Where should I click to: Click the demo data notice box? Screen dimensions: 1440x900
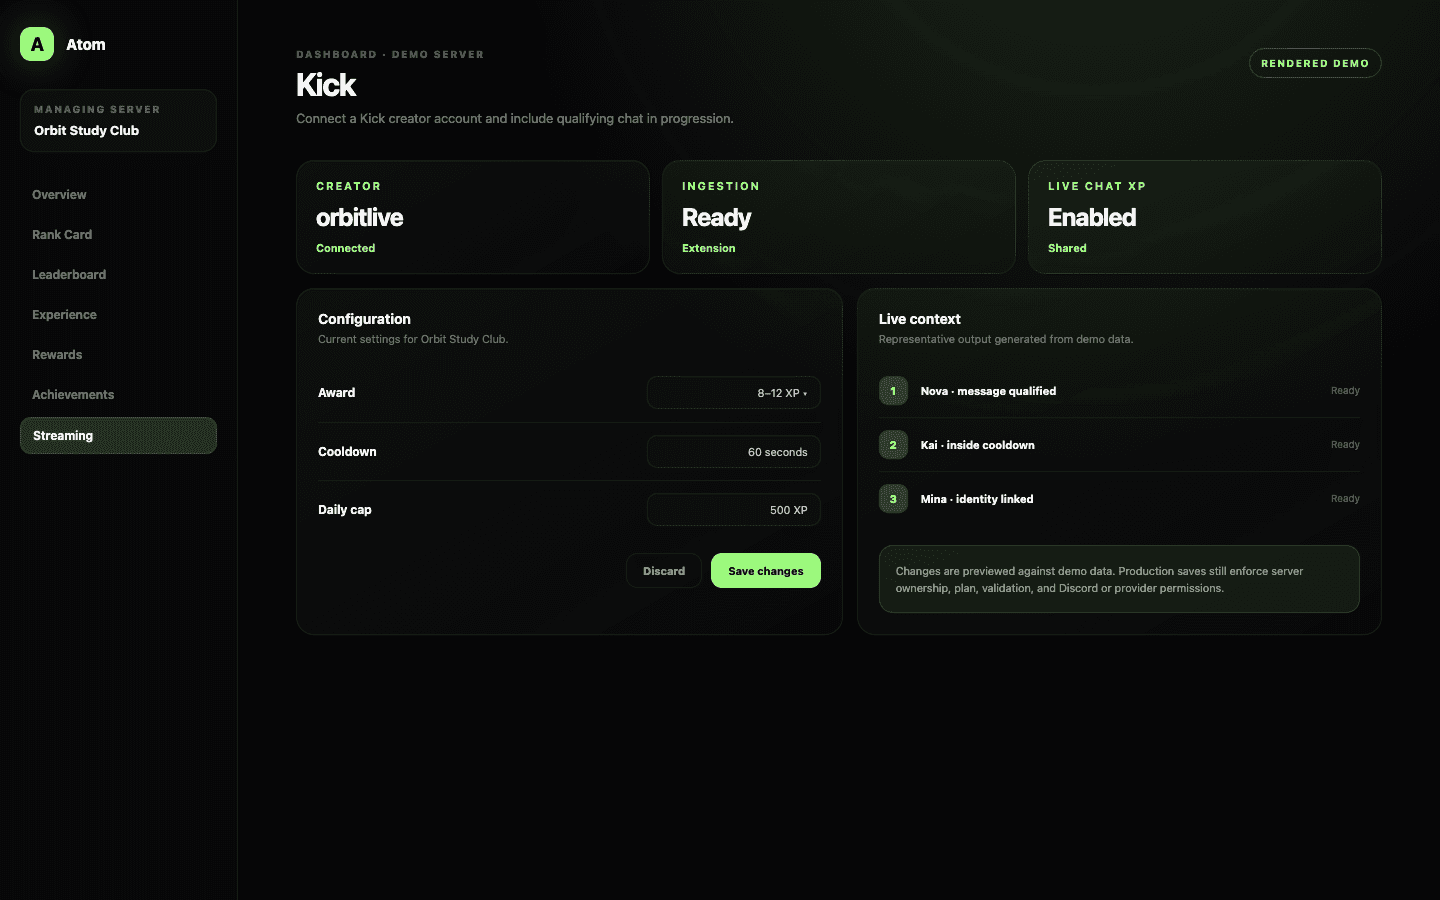click(1119, 579)
